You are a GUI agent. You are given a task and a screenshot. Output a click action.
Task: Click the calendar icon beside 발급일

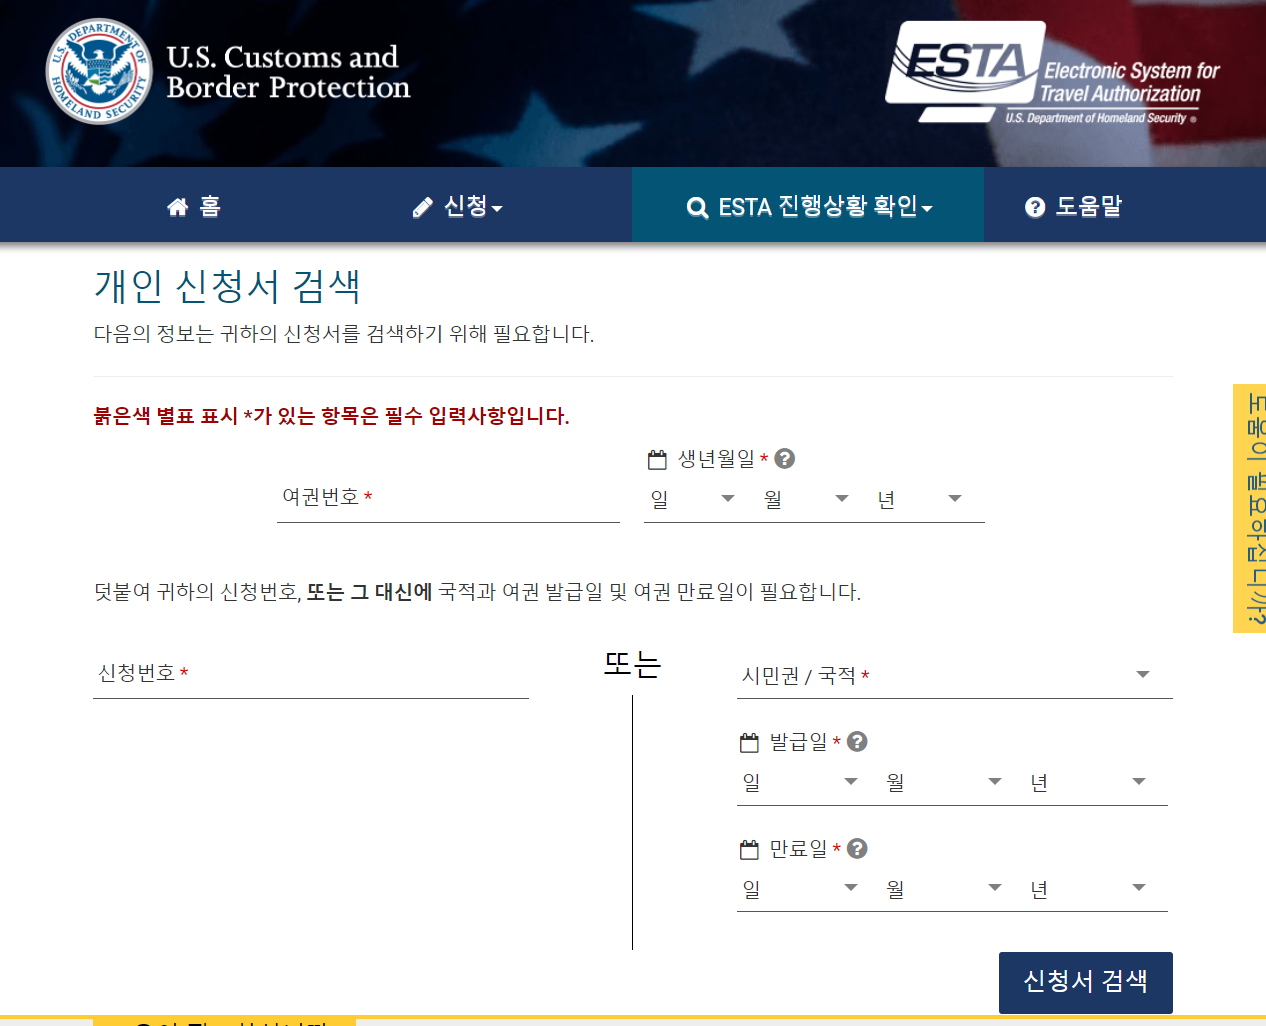coord(747,741)
